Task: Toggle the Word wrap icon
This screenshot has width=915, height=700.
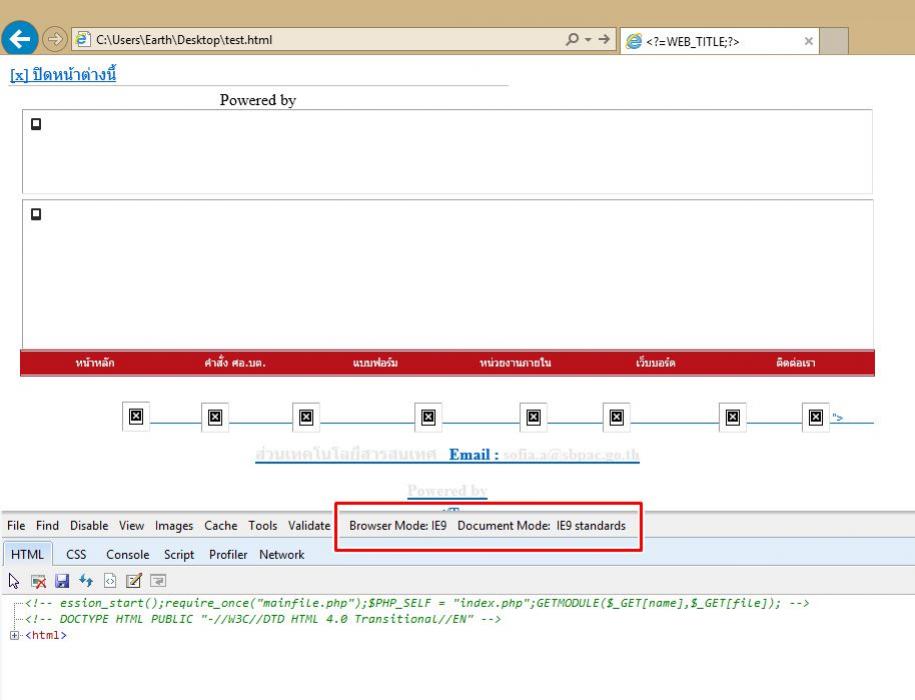Action: 158,581
